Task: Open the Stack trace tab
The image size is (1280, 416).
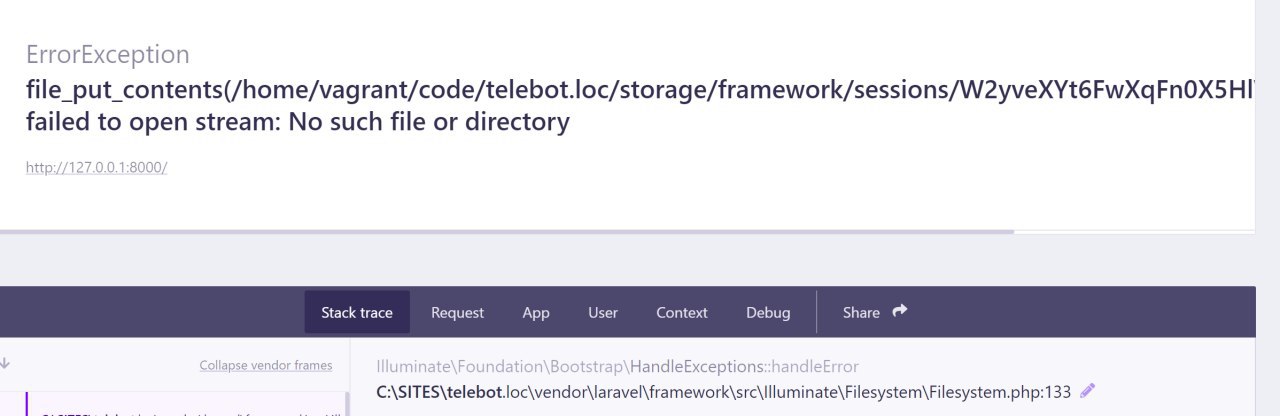Action: click(x=357, y=313)
